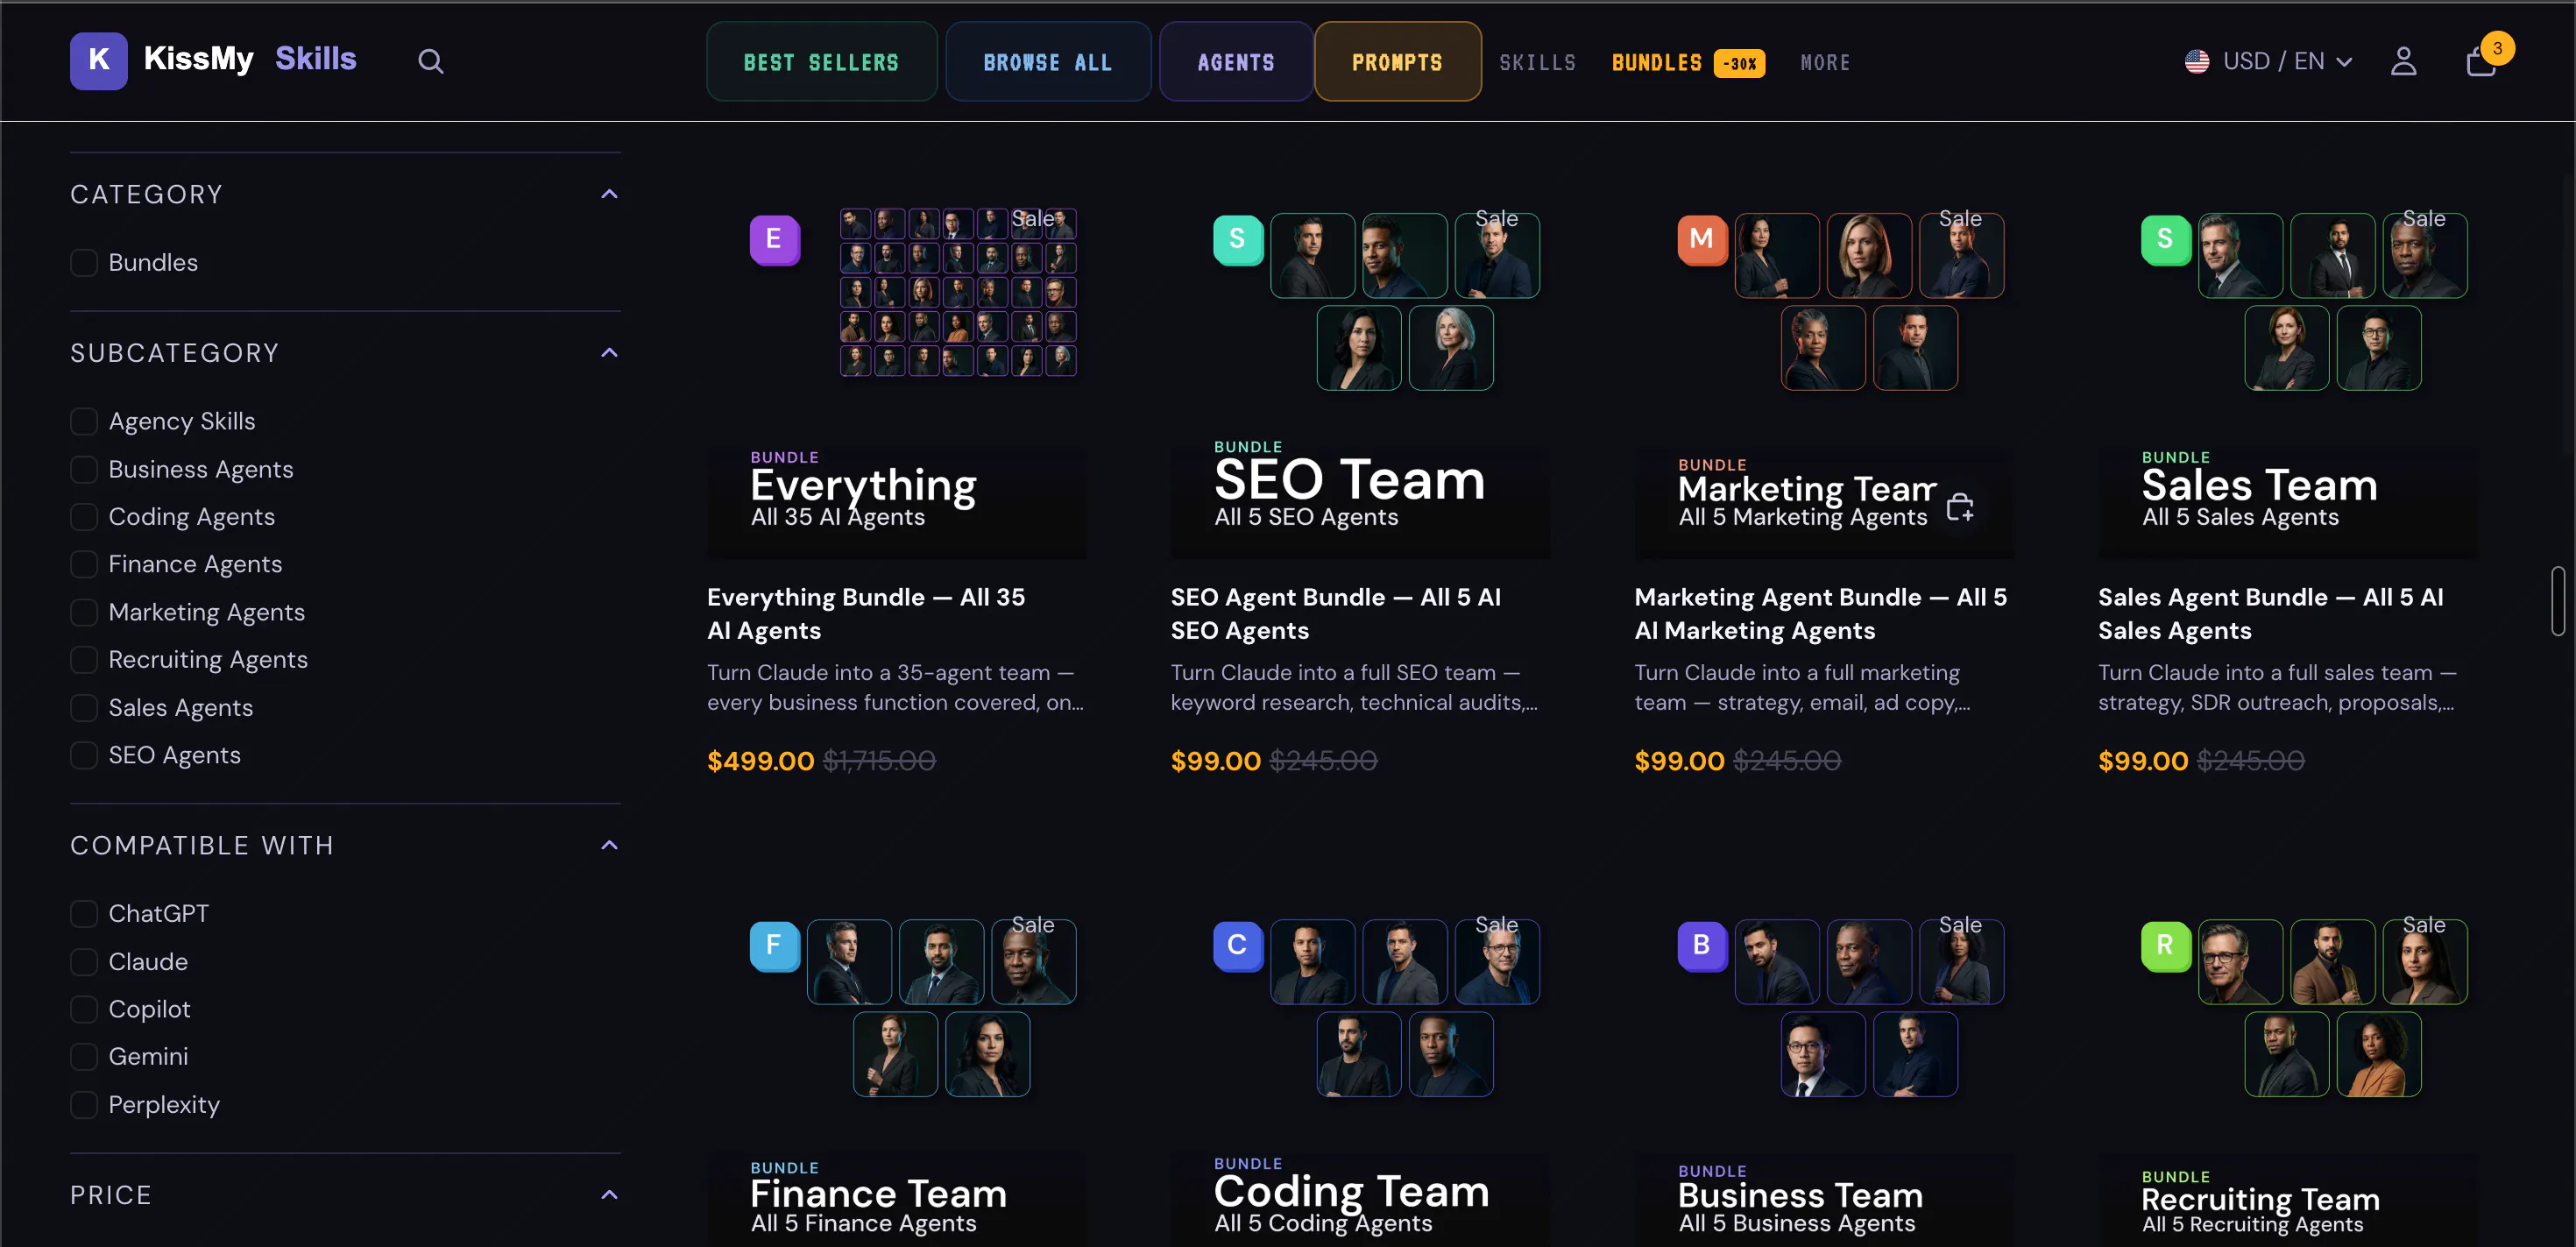Open Marketing Agent Bundle product title
The width and height of the screenshot is (2576, 1247).
[x=1820, y=614]
